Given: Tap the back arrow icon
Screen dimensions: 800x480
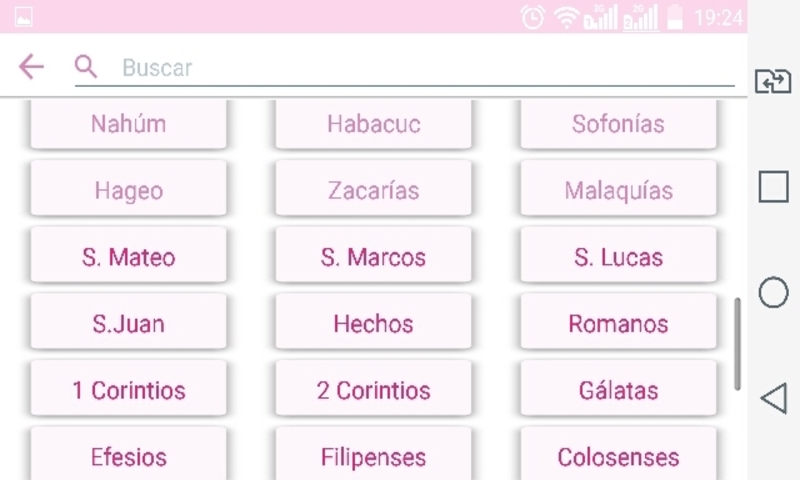Looking at the screenshot, I should click(31, 67).
